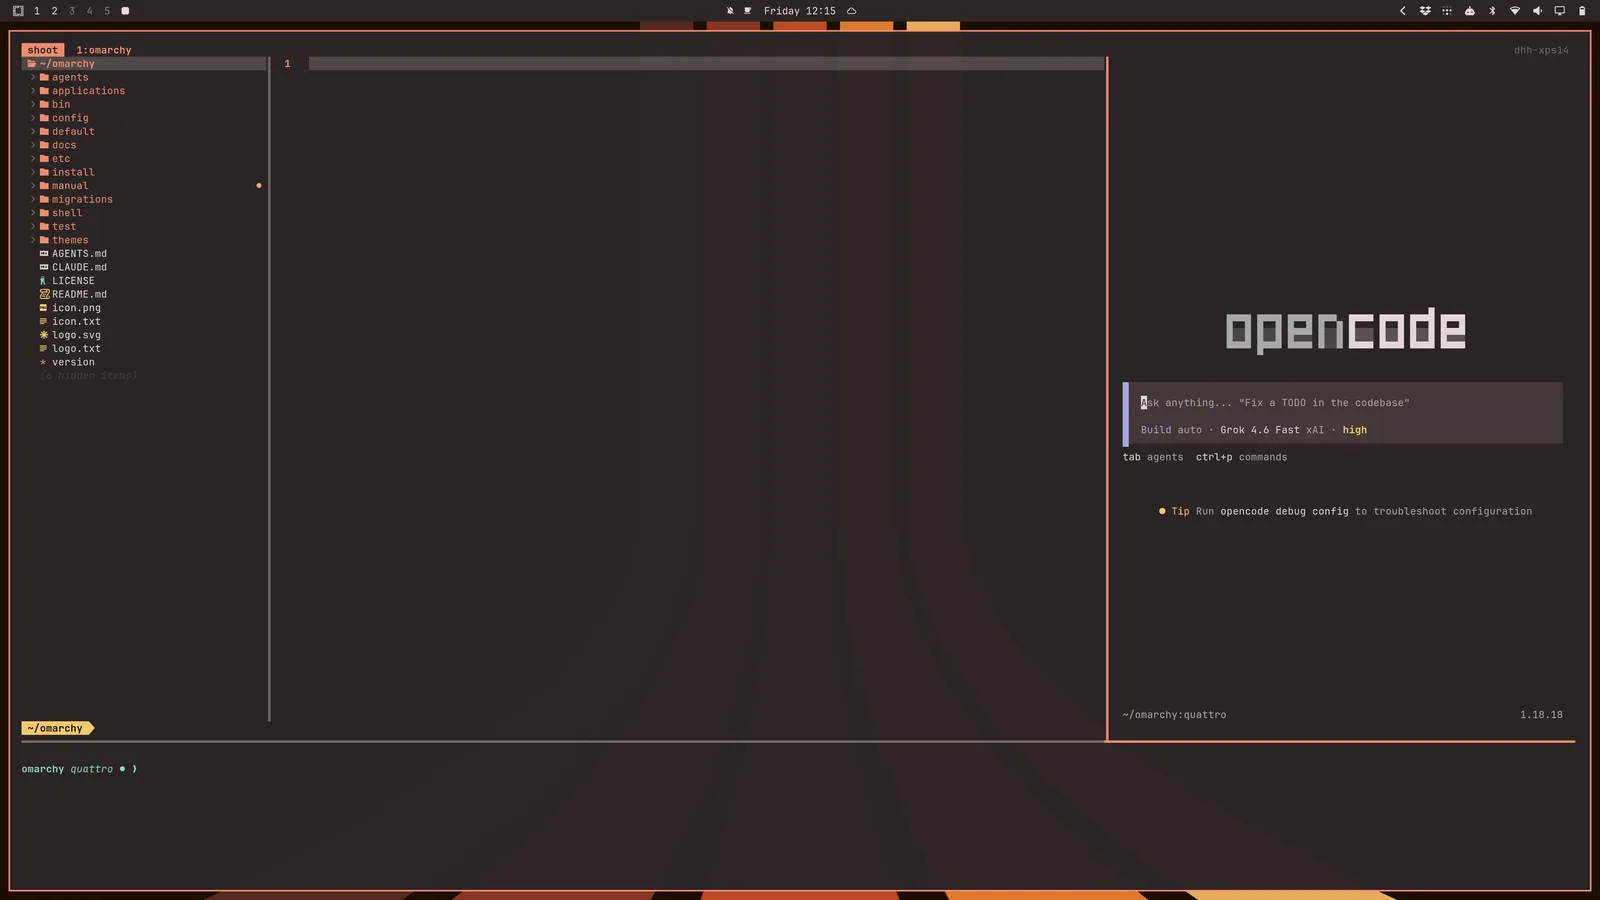Click the battery status icon
The height and width of the screenshot is (900, 1600).
click(1582, 11)
